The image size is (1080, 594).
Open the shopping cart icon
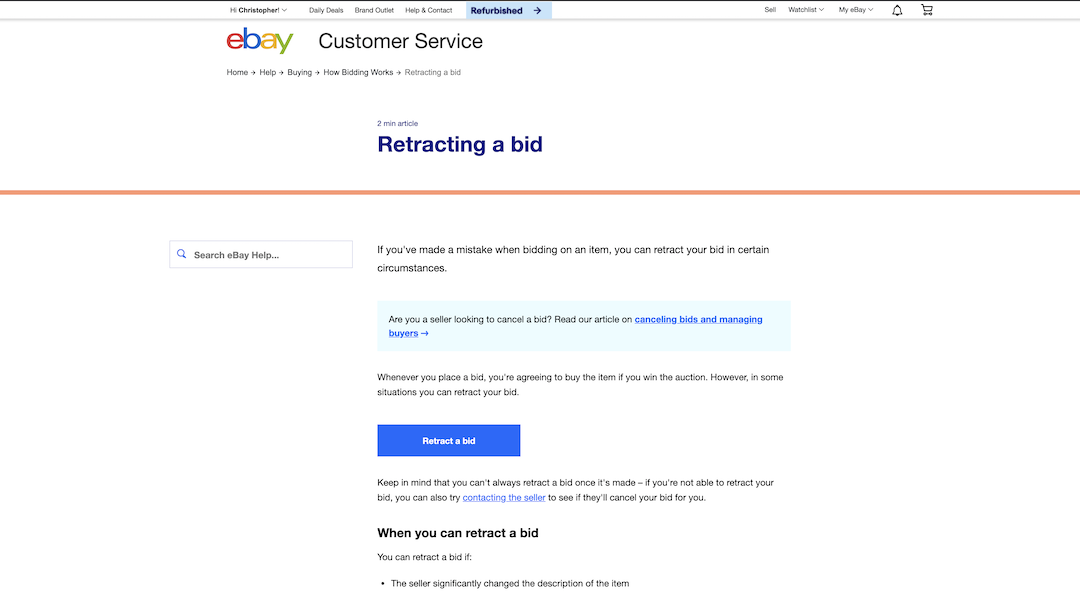(x=927, y=10)
